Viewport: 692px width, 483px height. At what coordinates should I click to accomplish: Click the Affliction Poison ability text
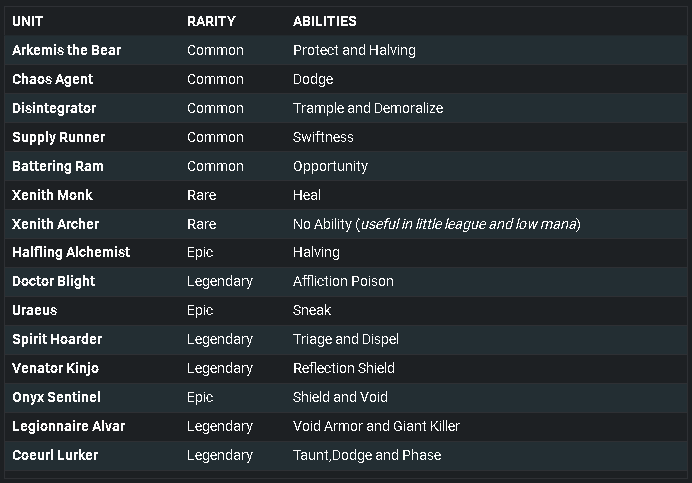pyautogui.click(x=343, y=281)
